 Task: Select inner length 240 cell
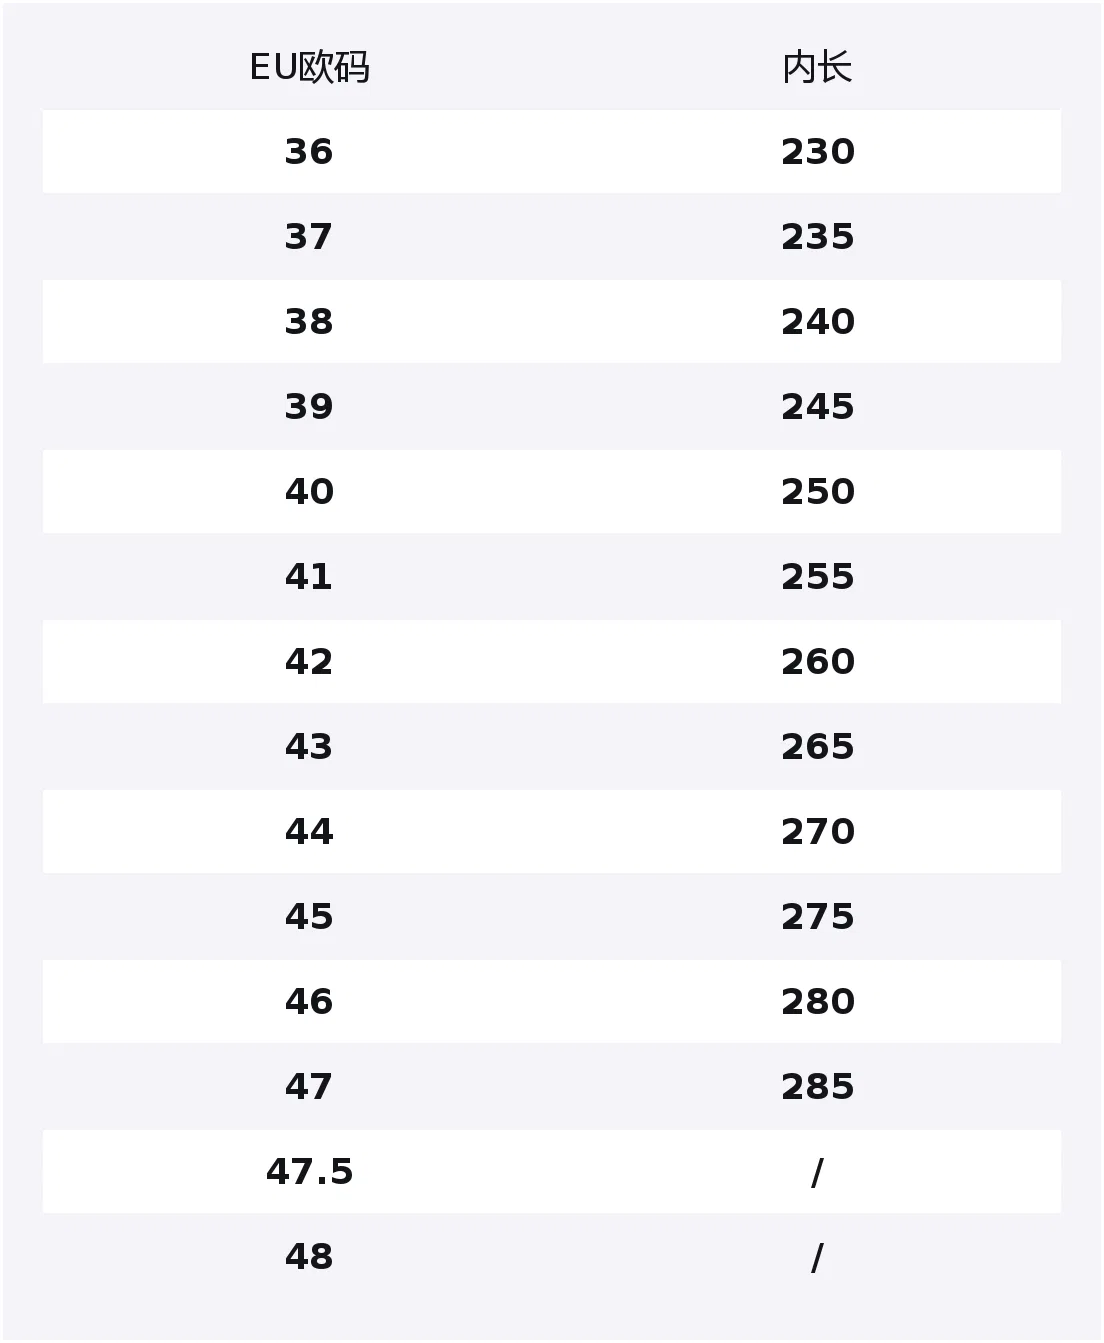click(x=817, y=322)
